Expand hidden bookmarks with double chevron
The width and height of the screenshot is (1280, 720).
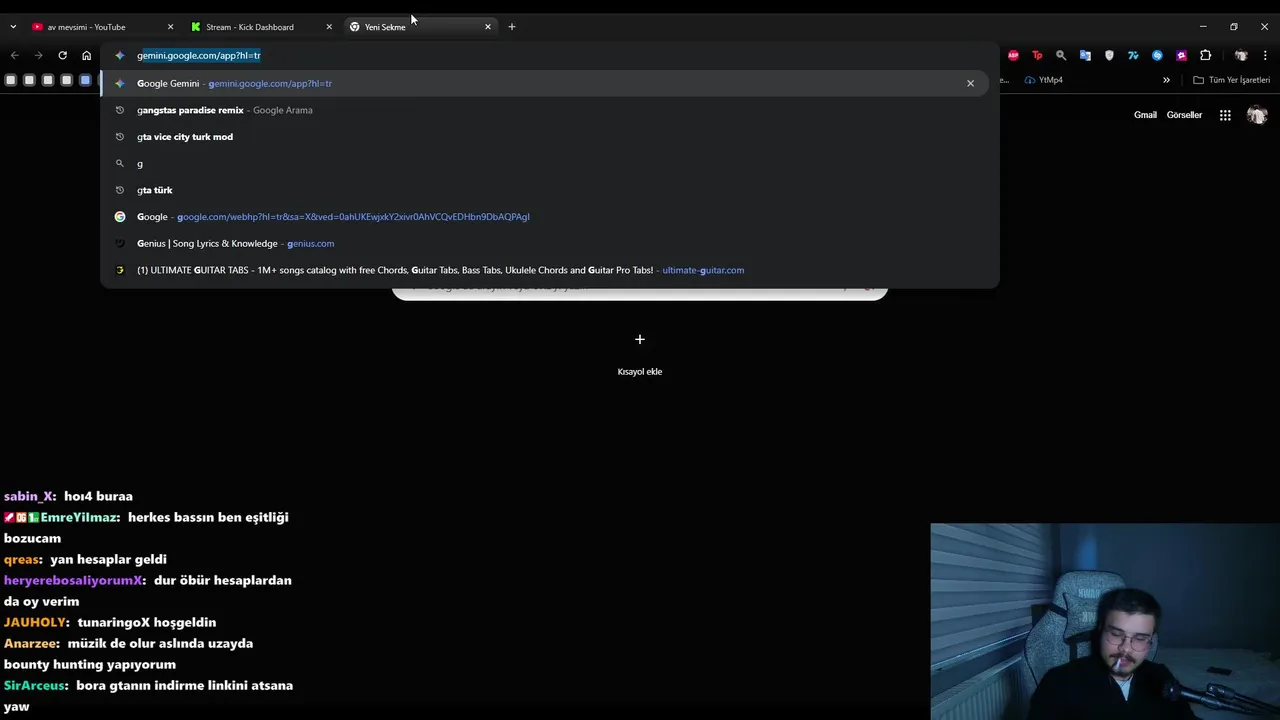tap(1166, 80)
